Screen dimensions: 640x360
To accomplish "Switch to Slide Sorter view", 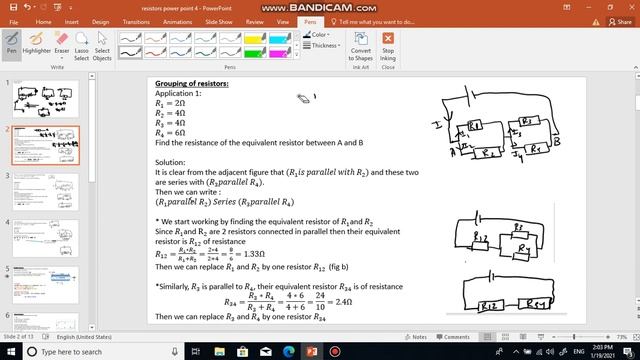I will coord(505,337).
